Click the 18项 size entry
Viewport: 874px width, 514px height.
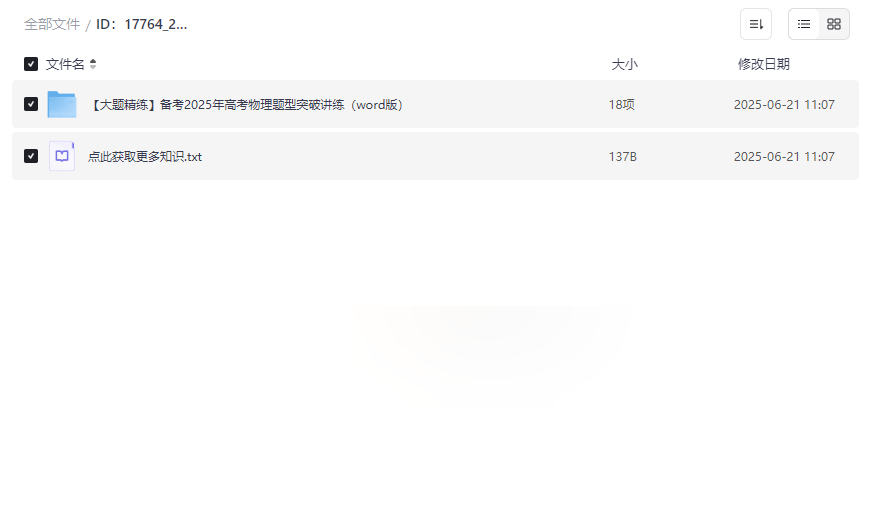pyautogui.click(x=621, y=105)
